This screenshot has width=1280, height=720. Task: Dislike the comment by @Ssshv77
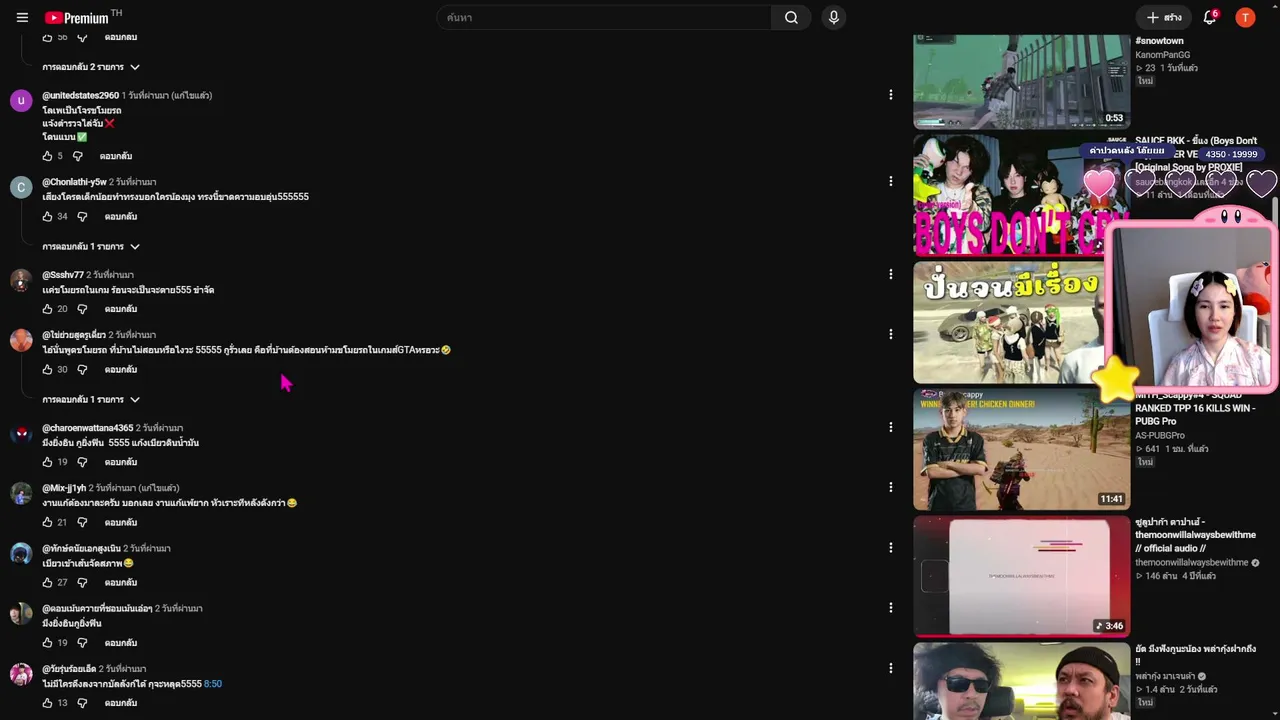coord(82,309)
